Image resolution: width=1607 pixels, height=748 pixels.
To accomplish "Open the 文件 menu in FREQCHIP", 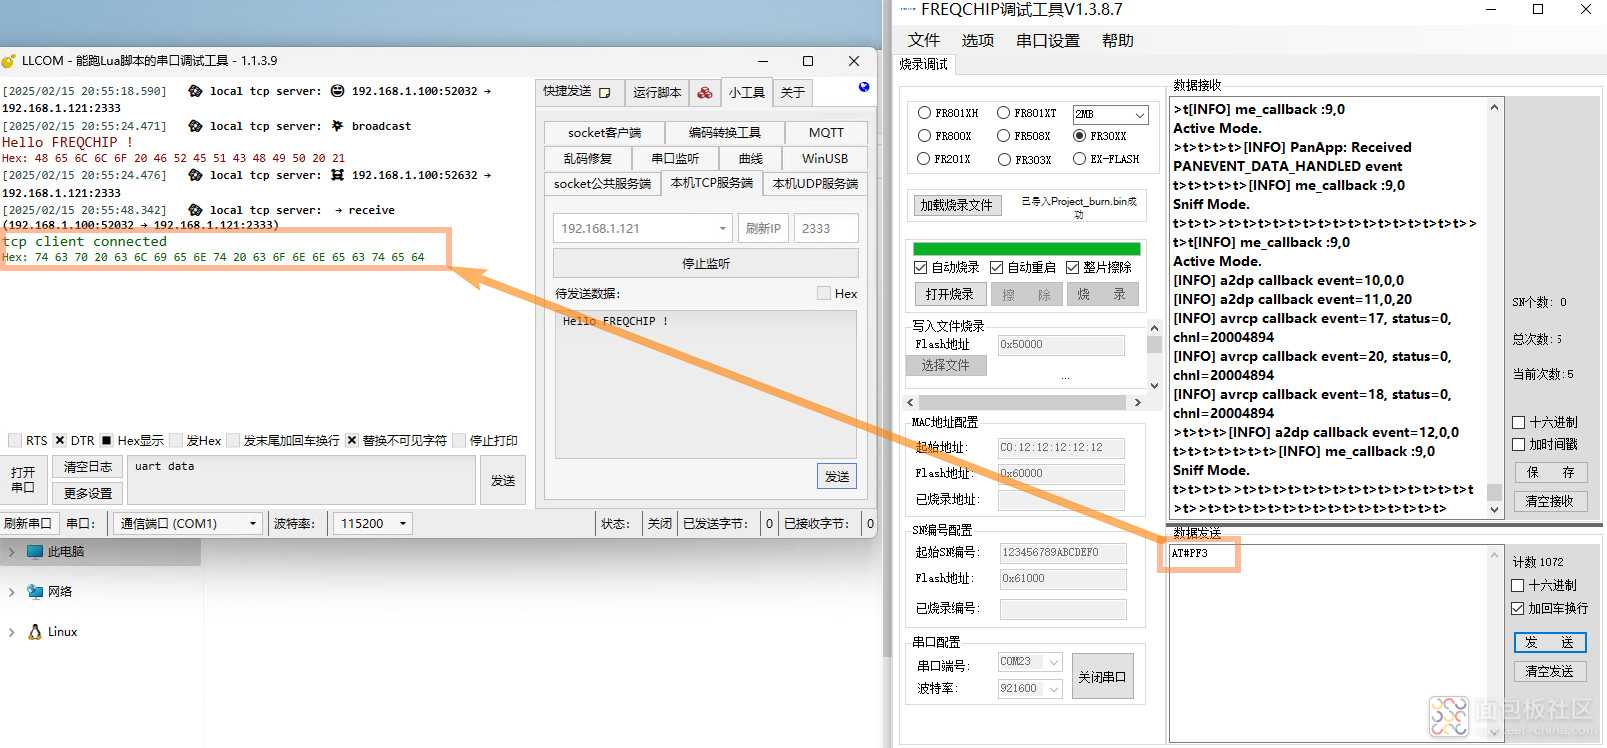I will [924, 40].
